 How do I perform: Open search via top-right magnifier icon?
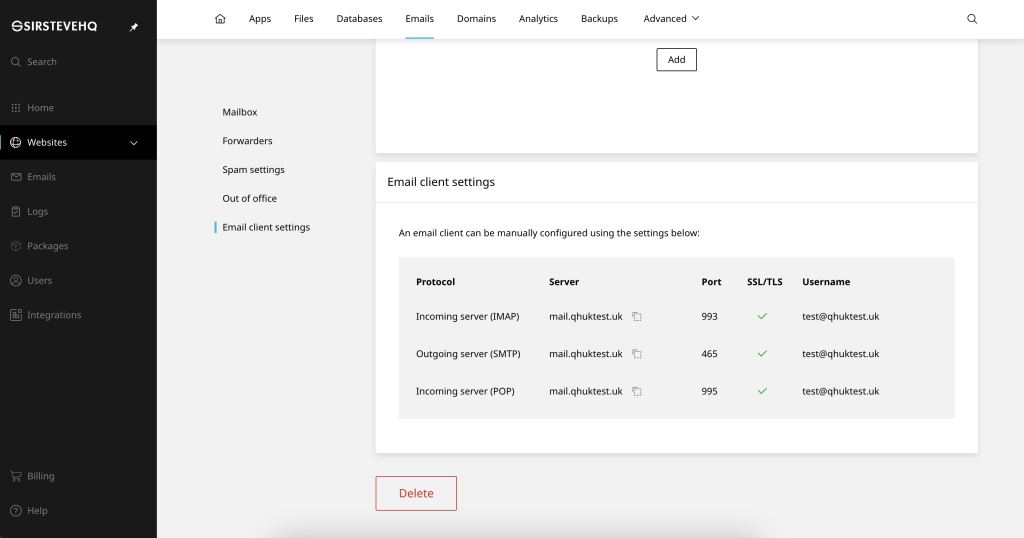coord(972,18)
